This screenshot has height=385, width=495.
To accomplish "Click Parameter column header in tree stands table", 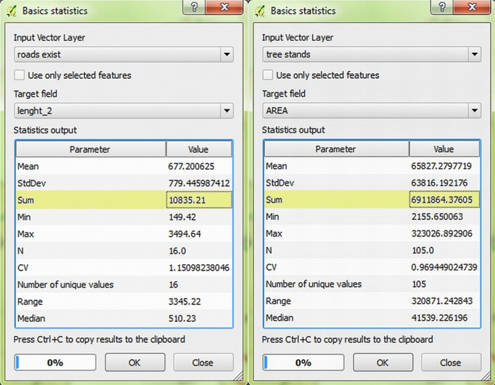I will point(336,149).
